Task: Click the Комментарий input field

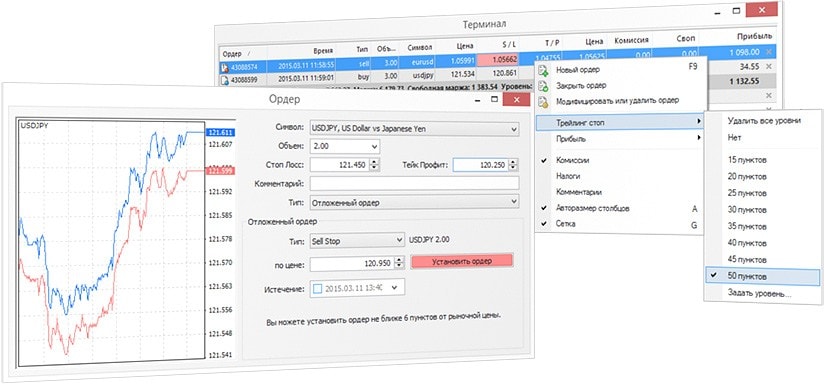Action: [414, 183]
